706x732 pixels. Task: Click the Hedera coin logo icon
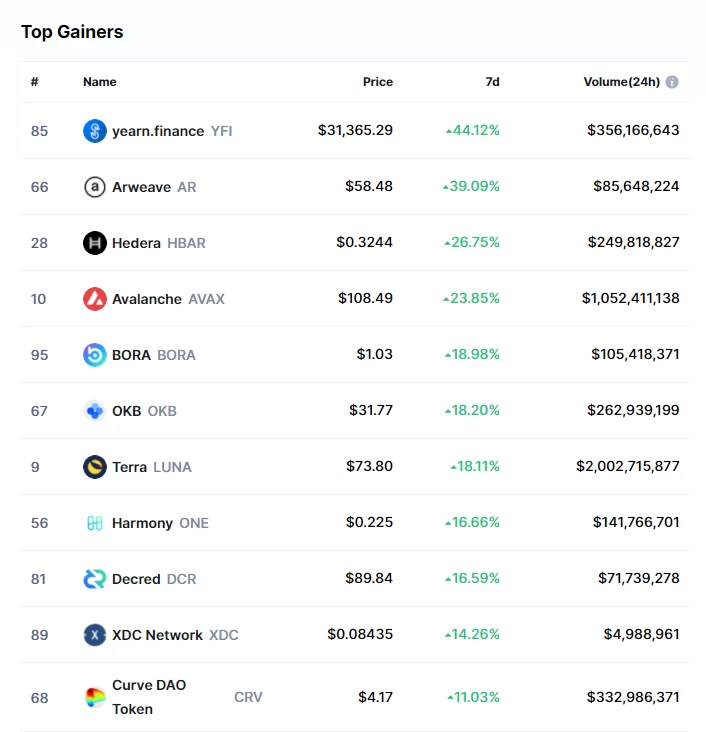coord(95,243)
